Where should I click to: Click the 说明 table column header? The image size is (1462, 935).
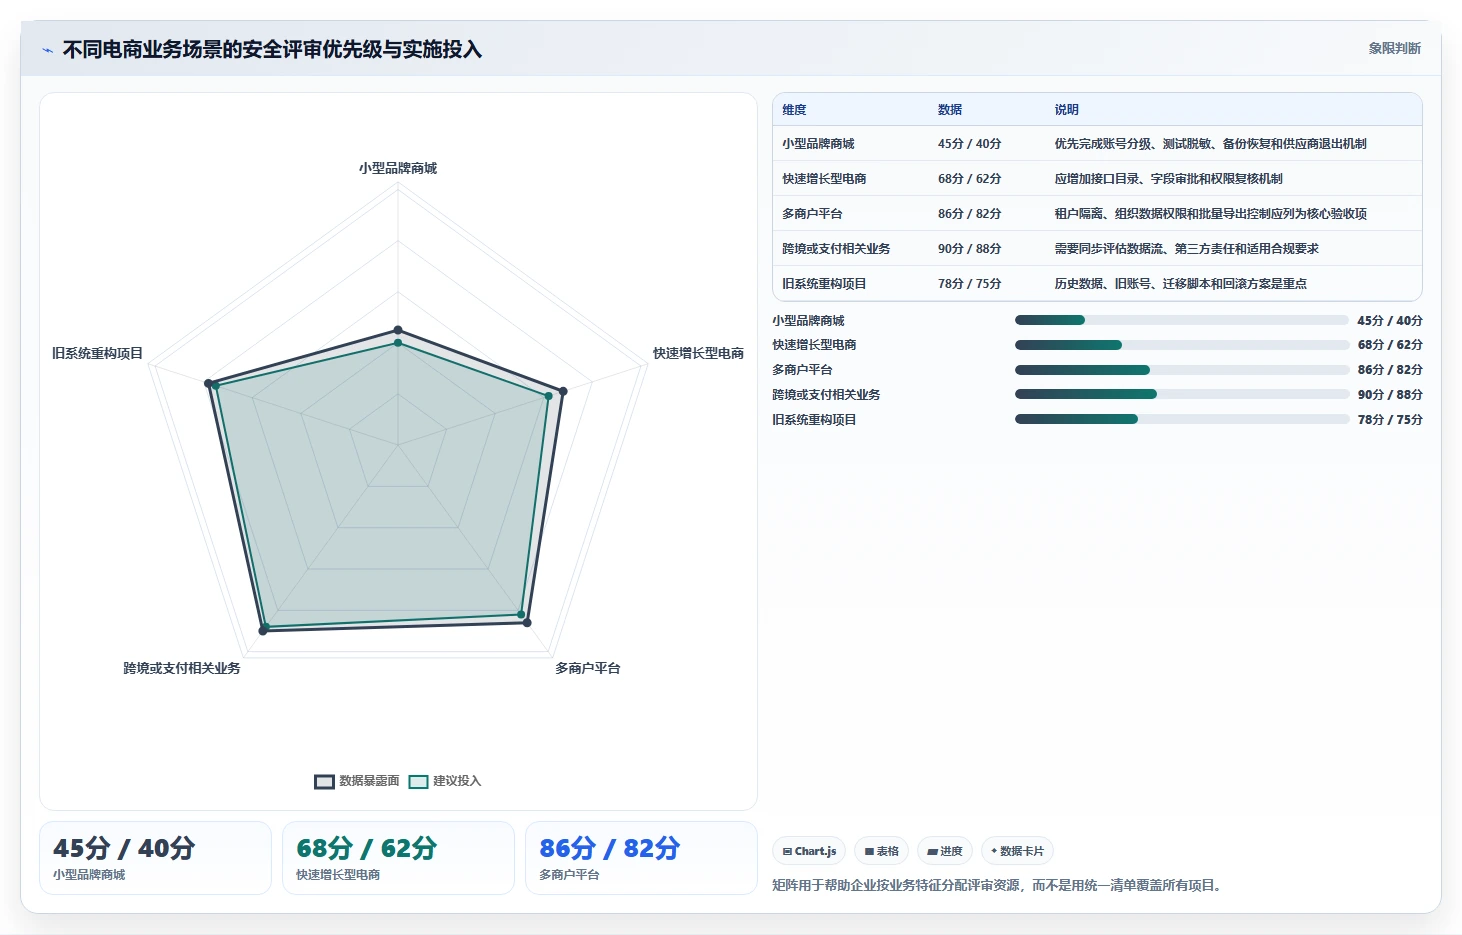1066,110
